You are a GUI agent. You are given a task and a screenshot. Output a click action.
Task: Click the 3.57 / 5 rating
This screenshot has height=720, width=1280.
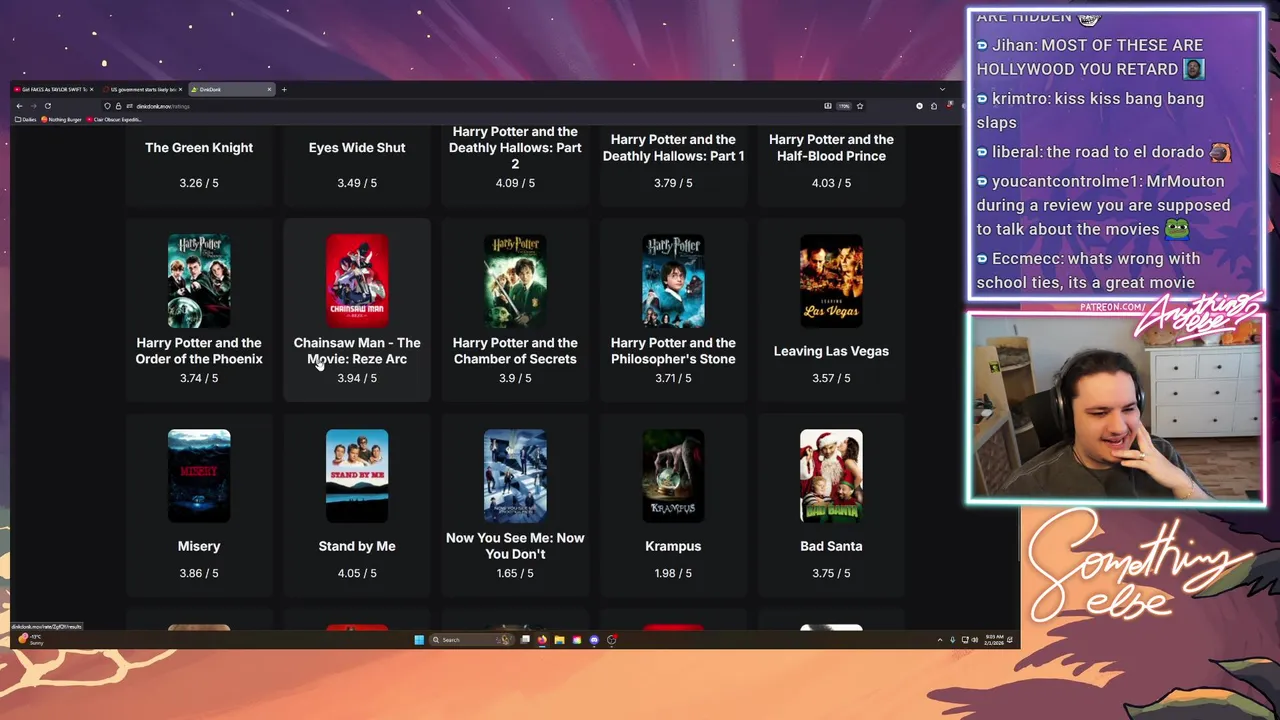pyautogui.click(x=831, y=378)
